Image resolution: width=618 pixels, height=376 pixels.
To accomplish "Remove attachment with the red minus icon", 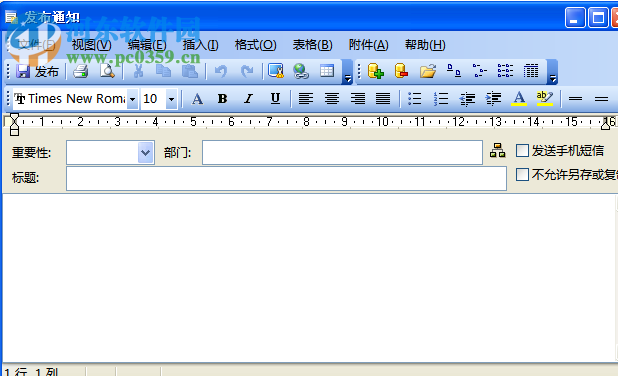I will pos(401,71).
